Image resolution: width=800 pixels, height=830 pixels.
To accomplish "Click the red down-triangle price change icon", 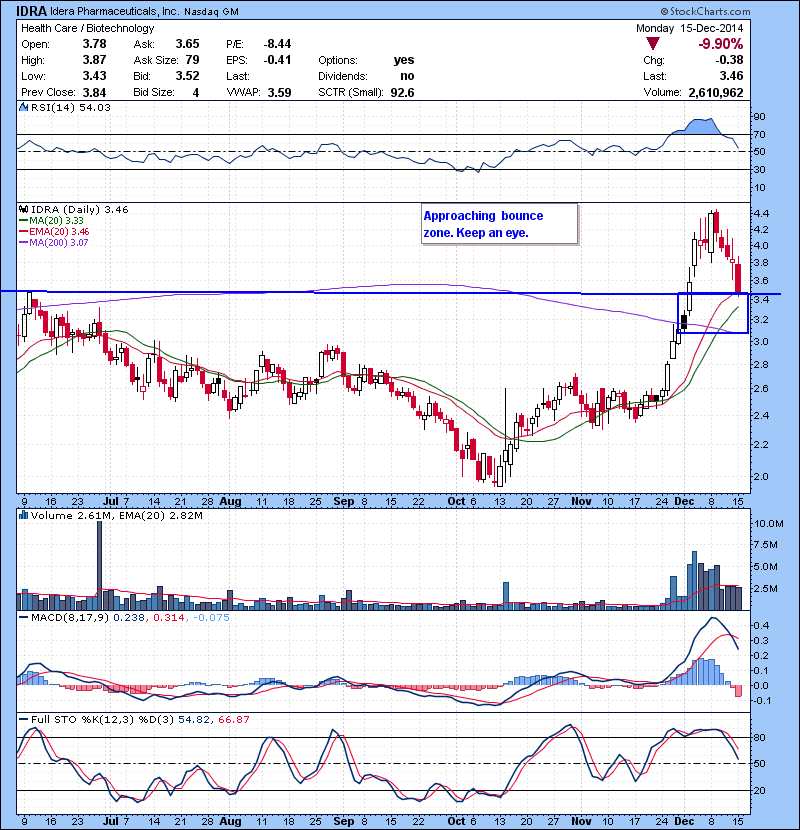I will point(653,44).
